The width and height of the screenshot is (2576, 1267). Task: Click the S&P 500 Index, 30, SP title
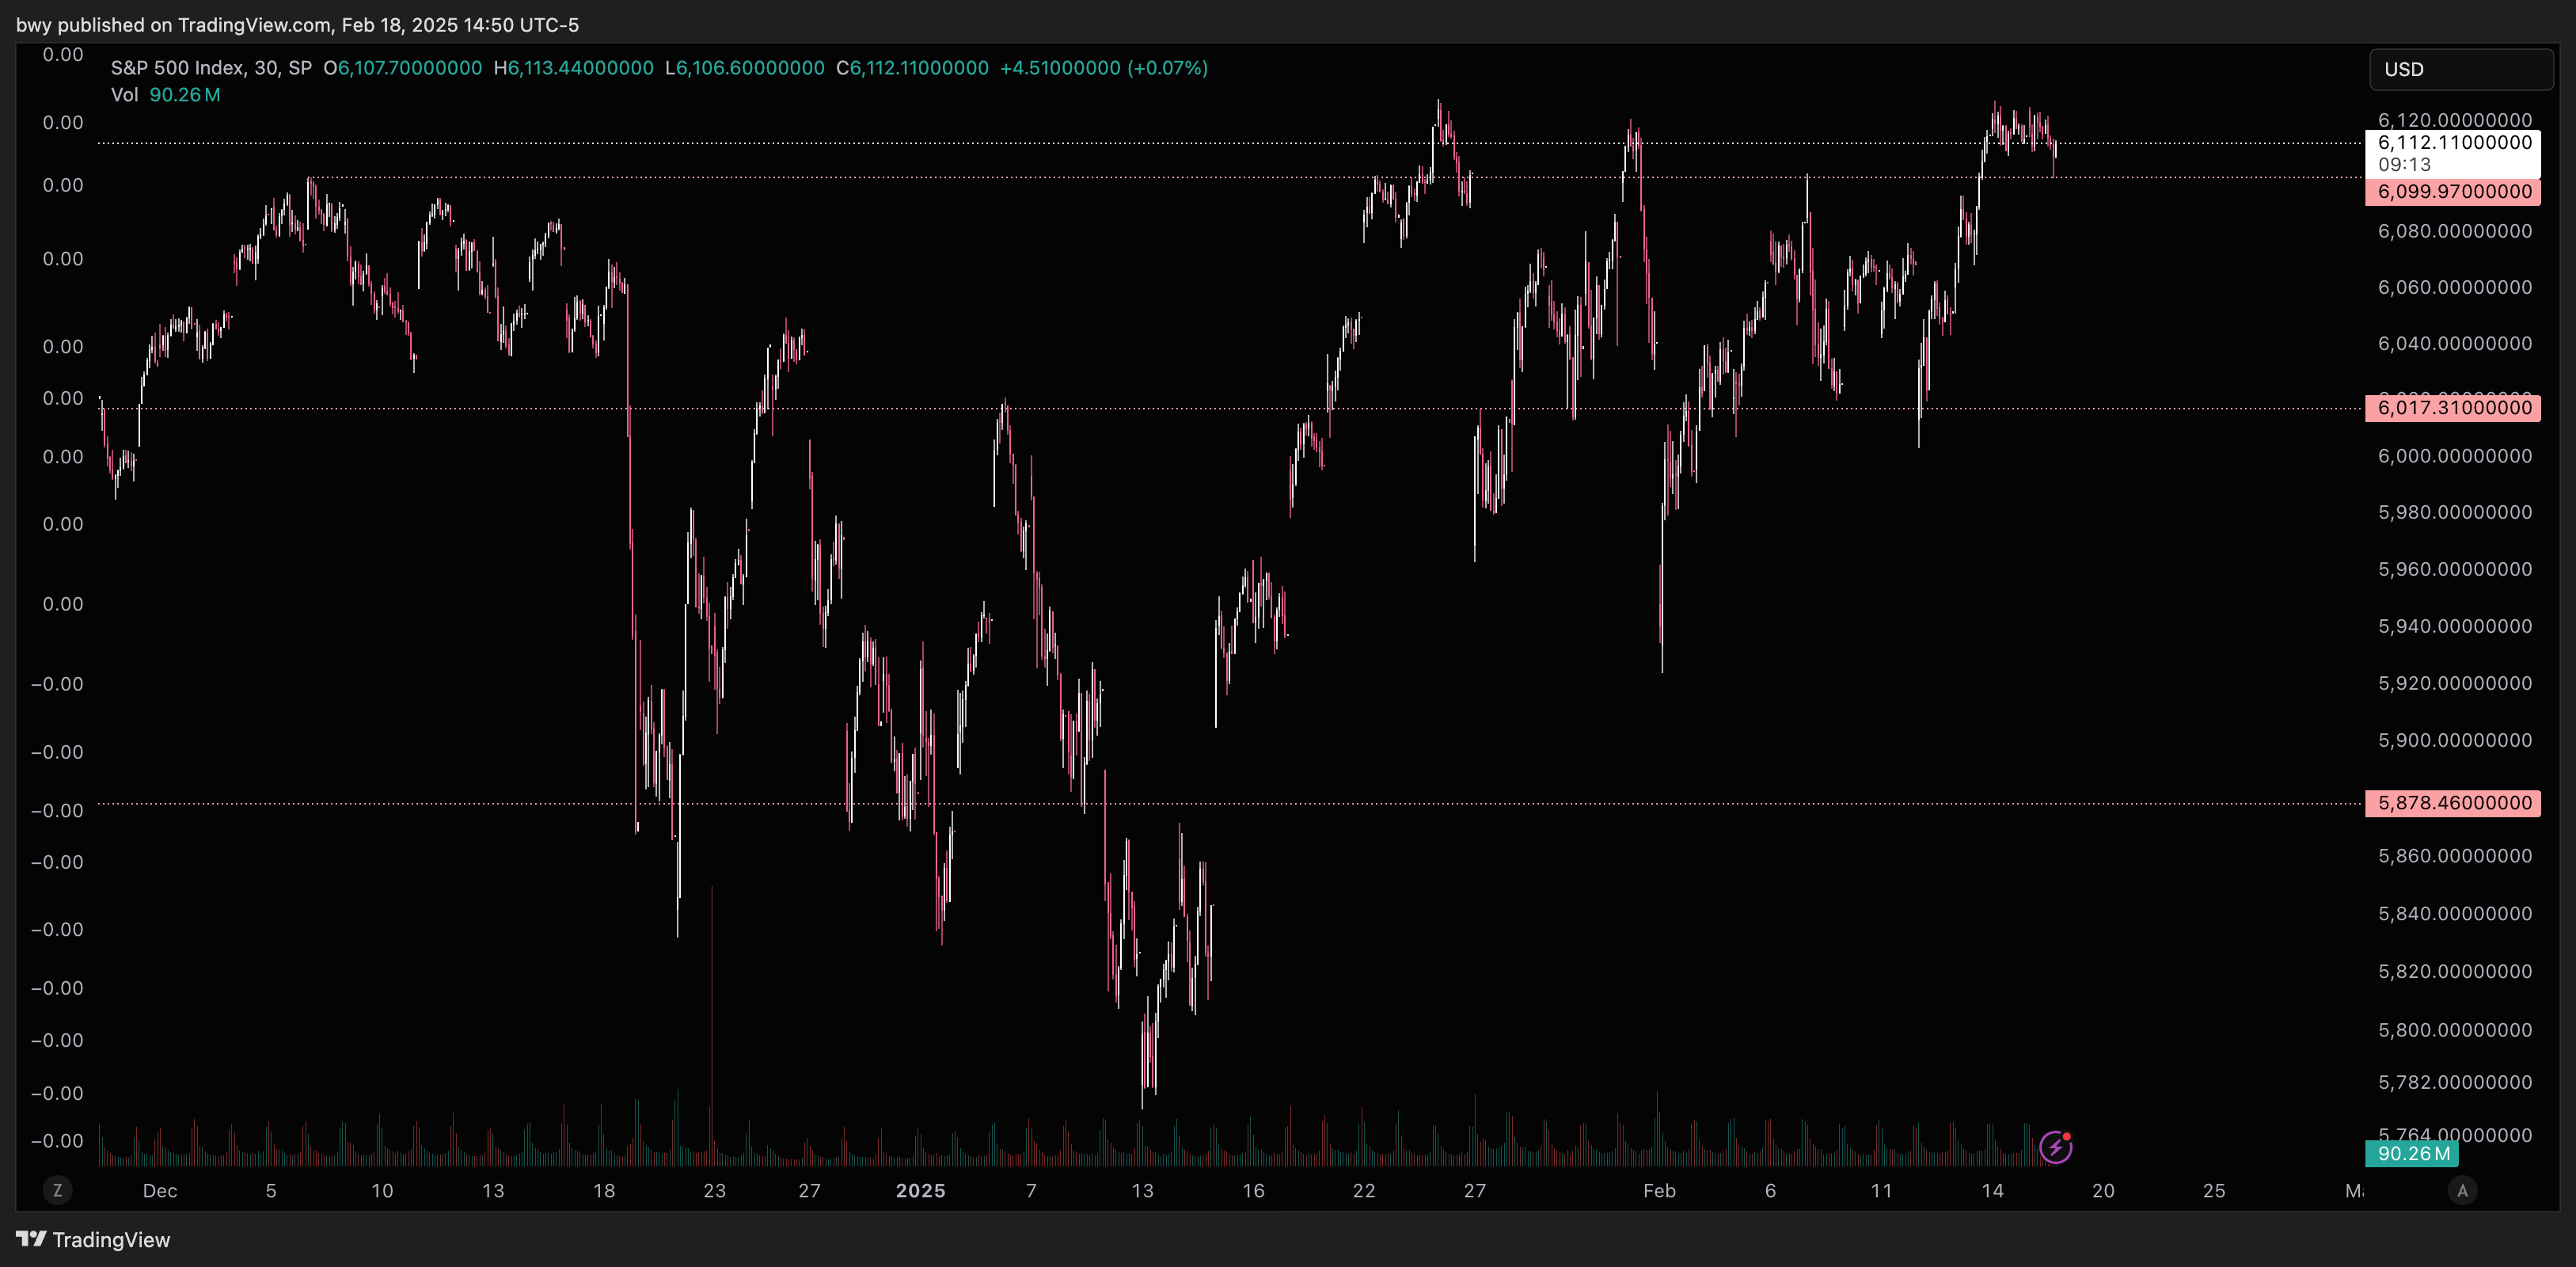pyautogui.click(x=211, y=68)
